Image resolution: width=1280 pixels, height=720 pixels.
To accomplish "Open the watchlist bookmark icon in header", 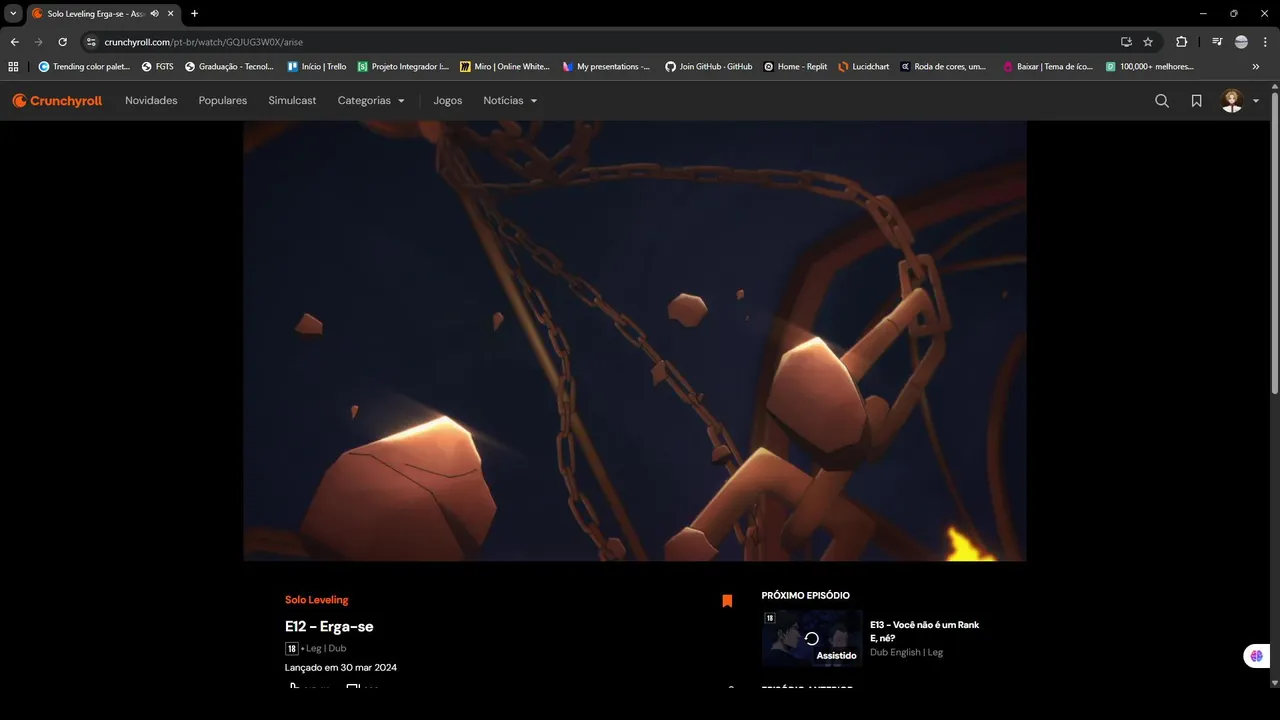I will 1196,101.
